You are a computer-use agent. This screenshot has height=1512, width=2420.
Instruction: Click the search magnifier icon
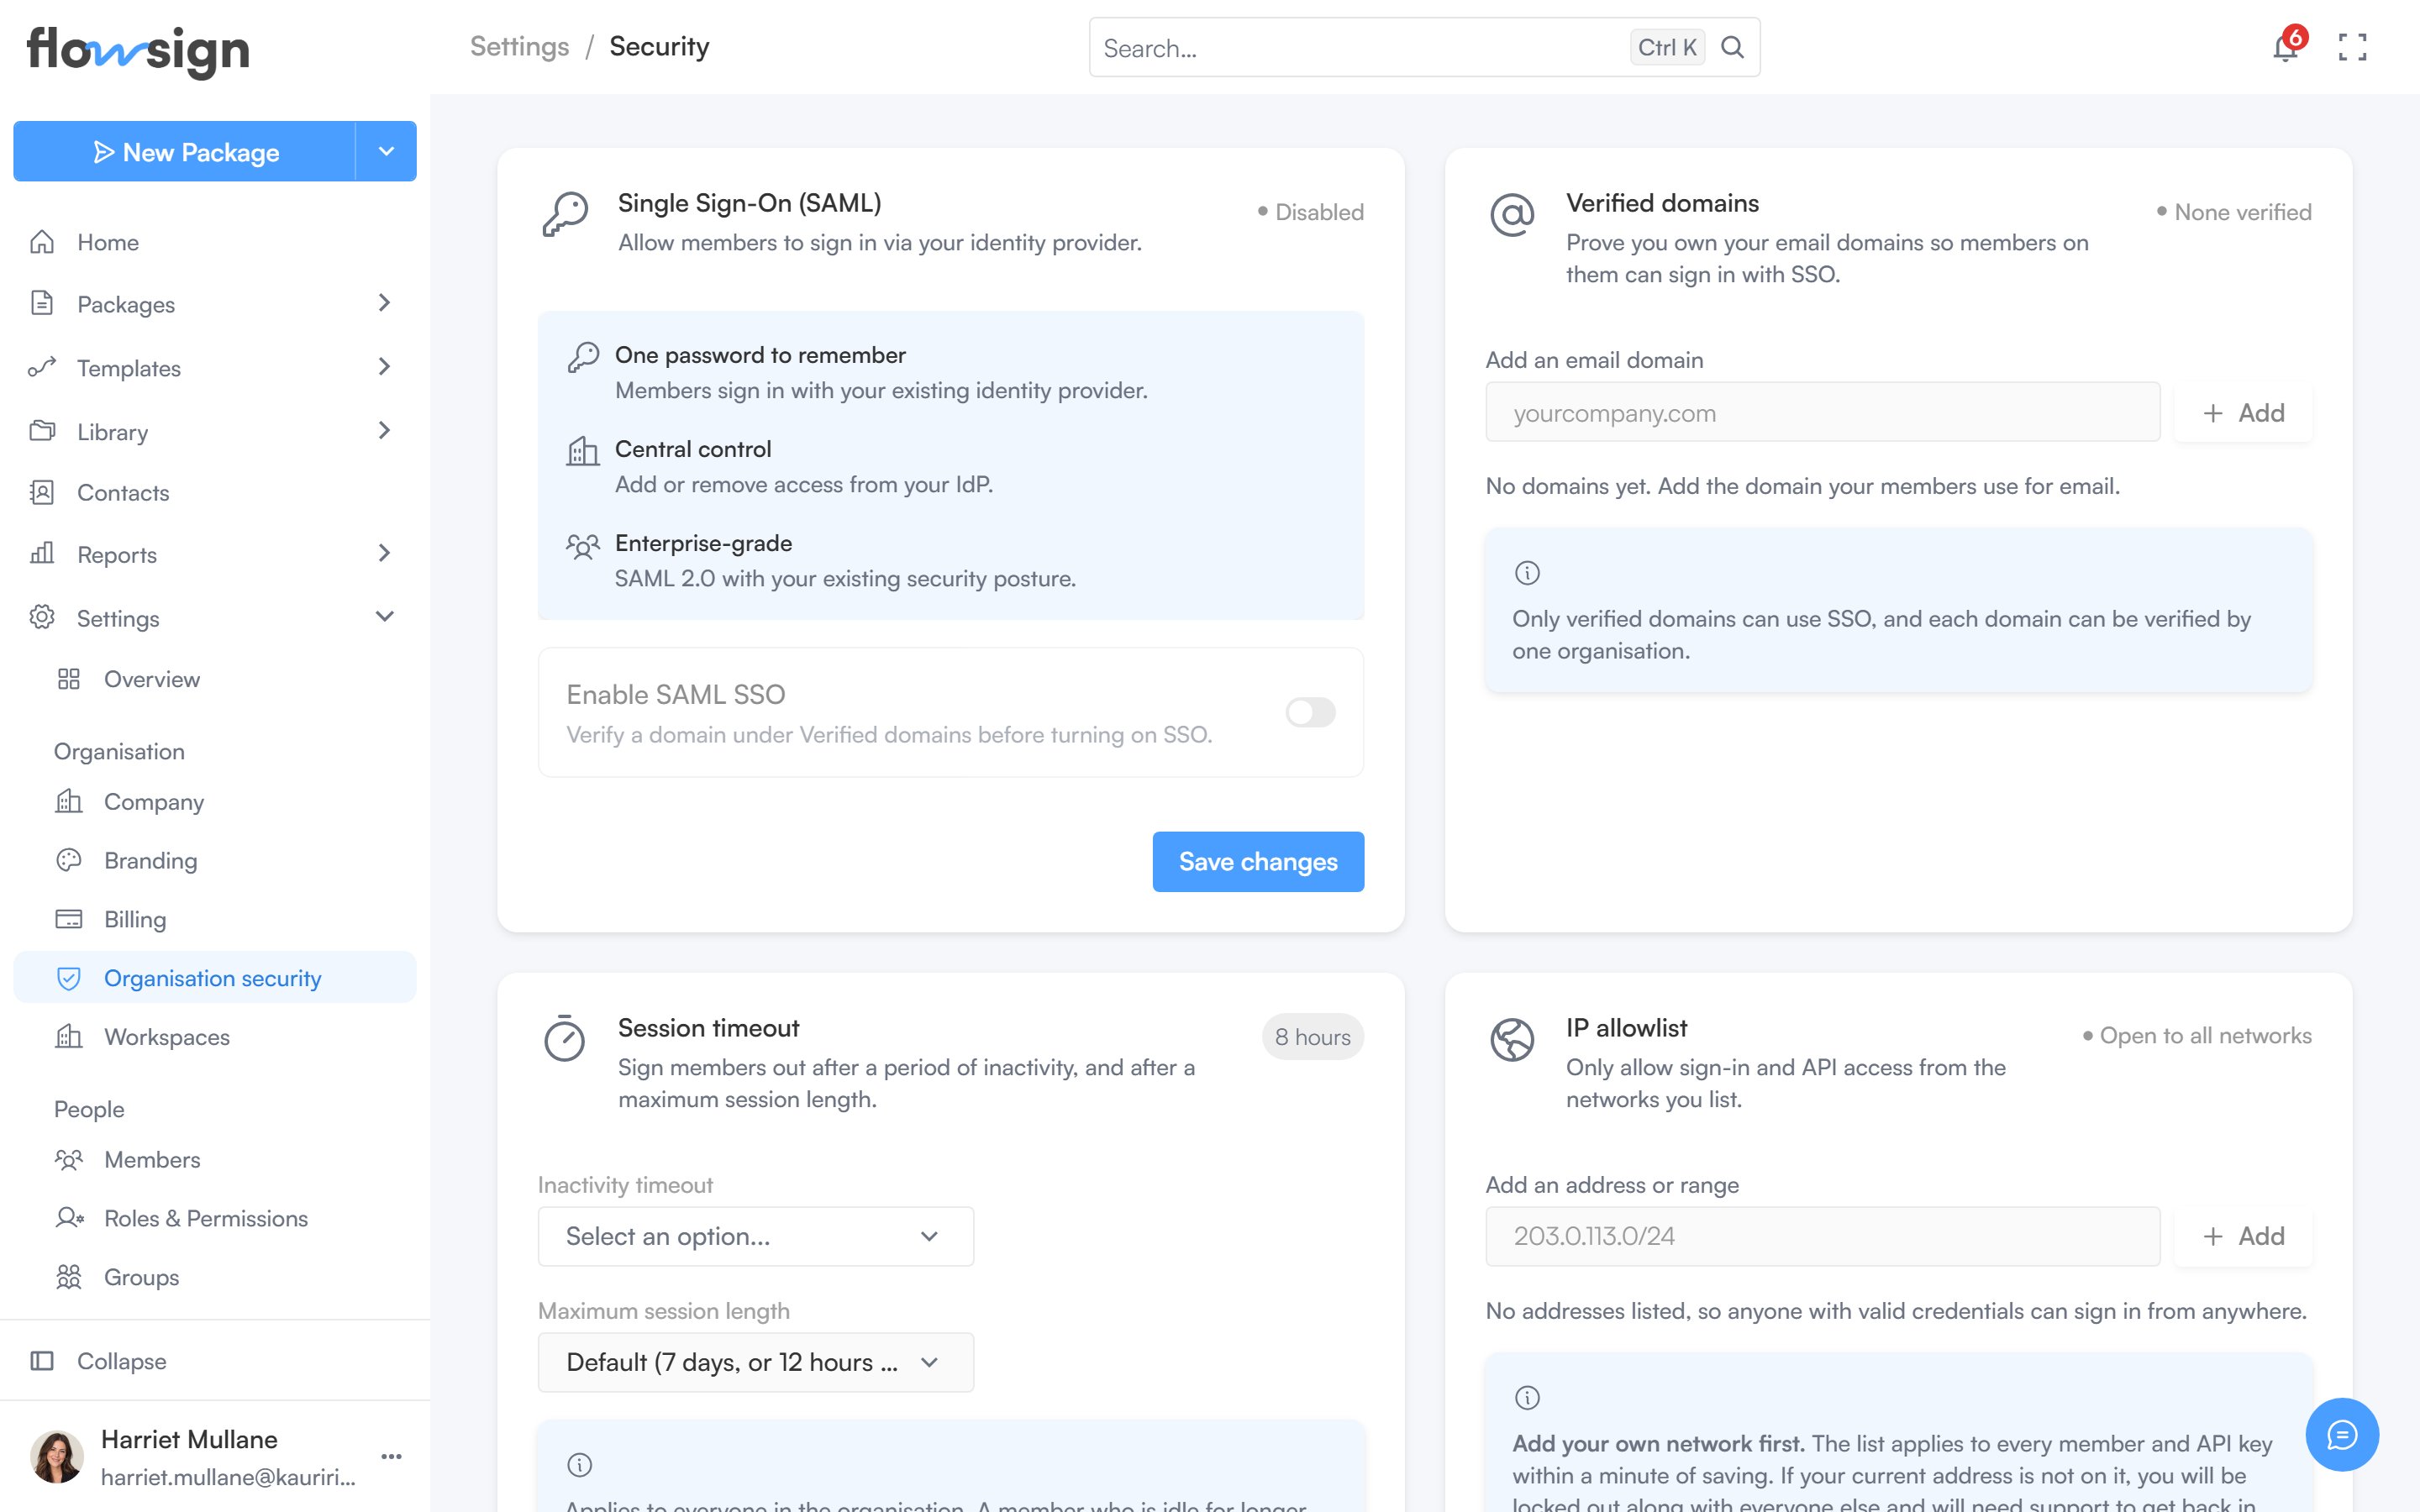tap(1732, 47)
